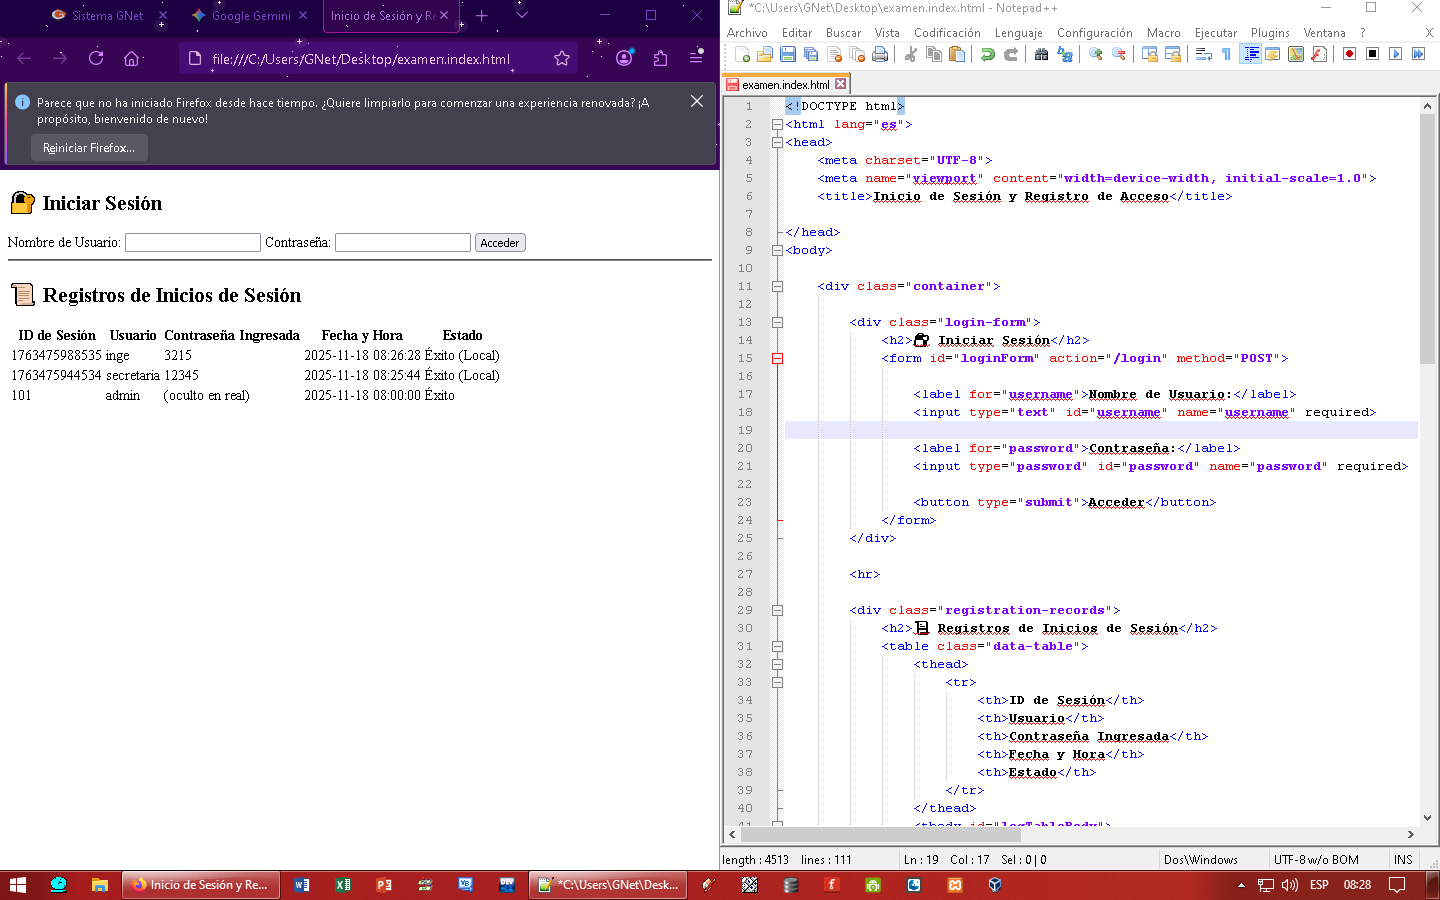The width and height of the screenshot is (1440, 900).
Task: Undo the last edit in Notepad++
Action: click(x=988, y=54)
